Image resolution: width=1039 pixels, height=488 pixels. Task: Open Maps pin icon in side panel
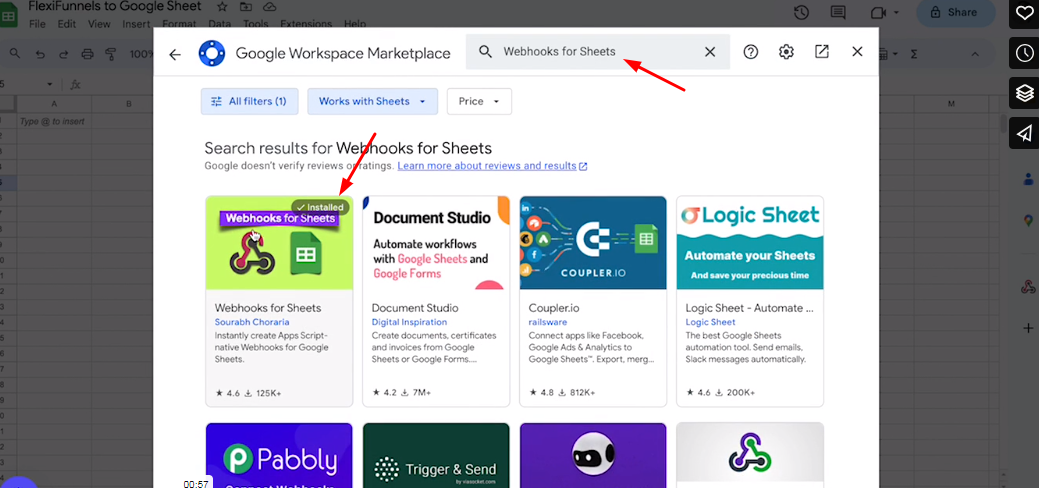(1028, 221)
